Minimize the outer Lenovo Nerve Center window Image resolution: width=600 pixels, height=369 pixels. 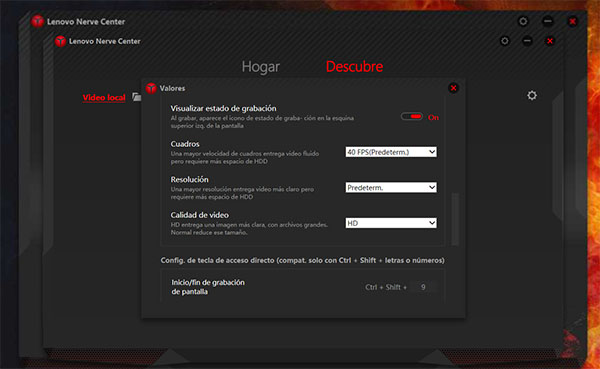click(x=548, y=21)
